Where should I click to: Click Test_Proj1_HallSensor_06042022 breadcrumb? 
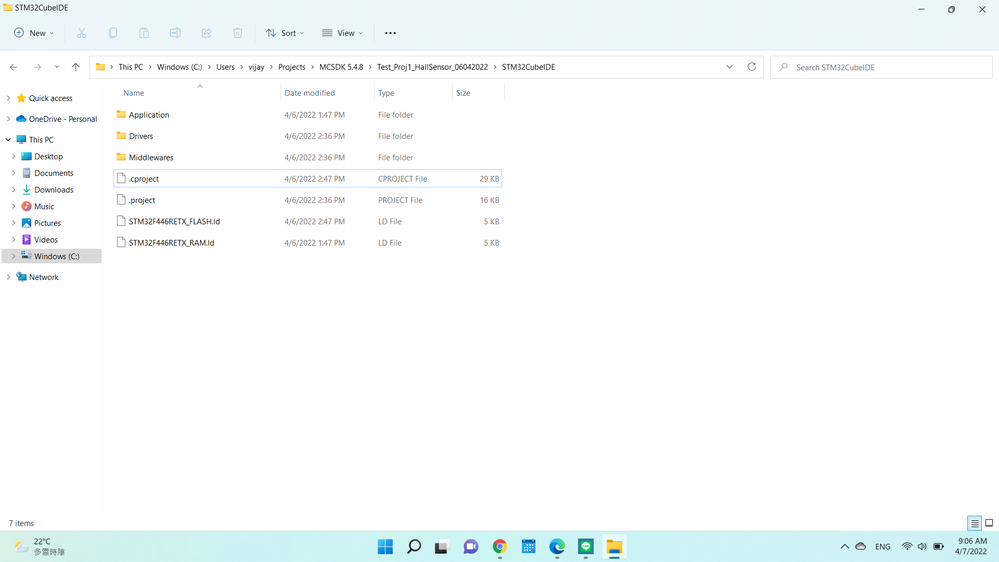pyautogui.click(x=432, y=67)
